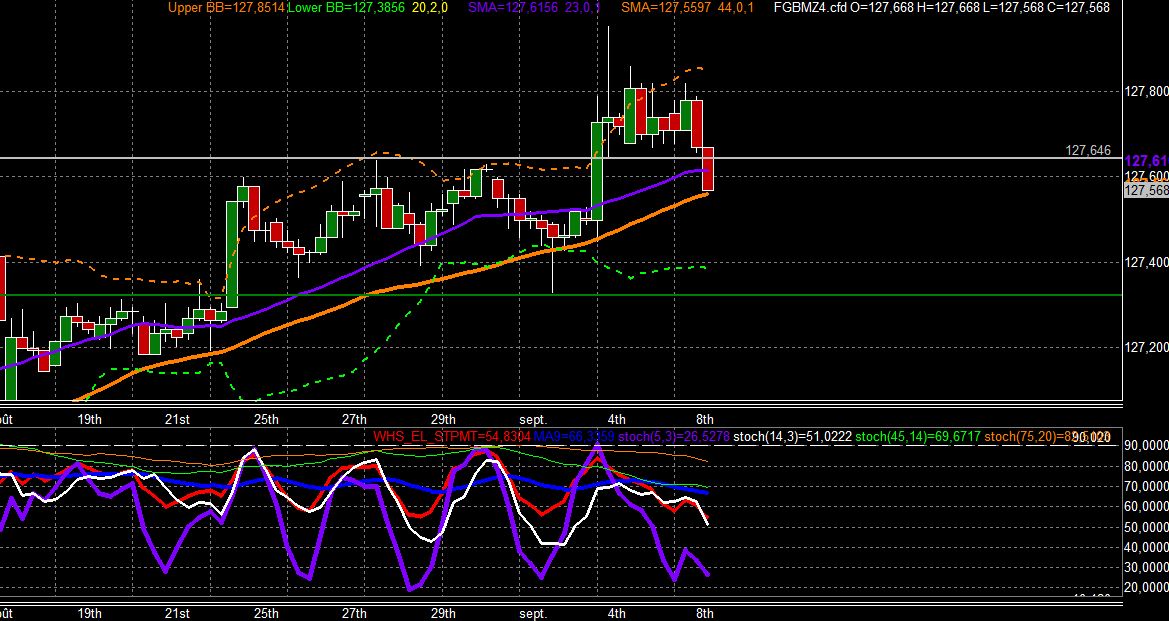This screenshot has height=621, width=1169.
Task: Click 25th on the bottom oscillator date axis
Action: click(266, 614)
